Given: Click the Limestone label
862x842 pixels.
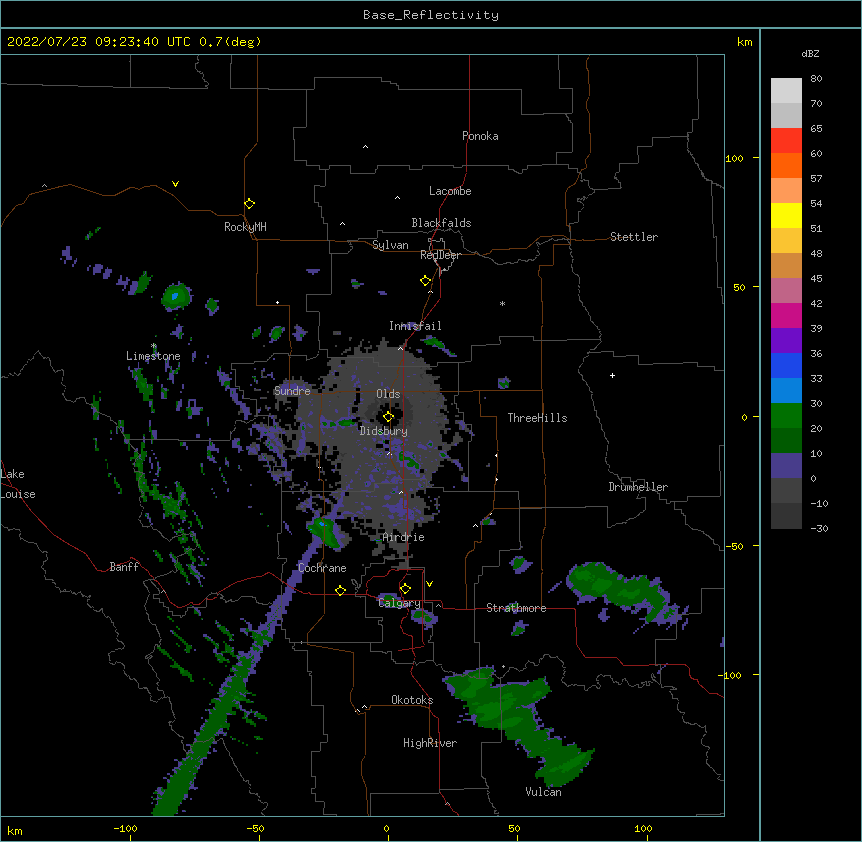Looking at the screenshot, I should [x=153, y=356].
